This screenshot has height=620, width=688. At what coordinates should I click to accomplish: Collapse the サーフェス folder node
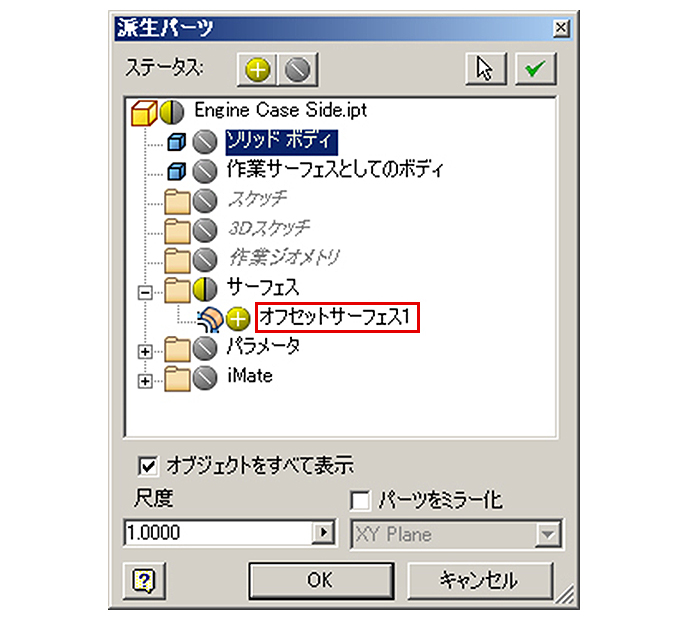[x=145, y=292]
